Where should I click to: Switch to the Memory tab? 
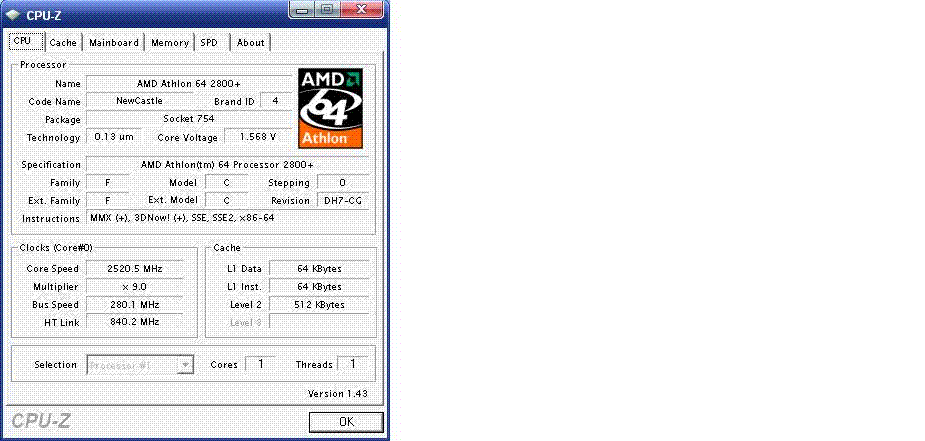point(169,42)
